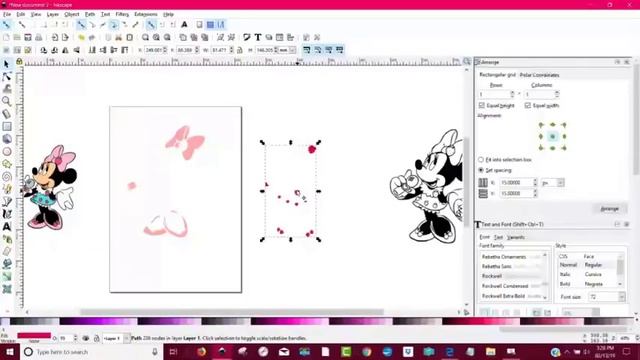Click the Enable snapping icon in snap bar
Screen dimensions: 640x360
tap(7, 25)
